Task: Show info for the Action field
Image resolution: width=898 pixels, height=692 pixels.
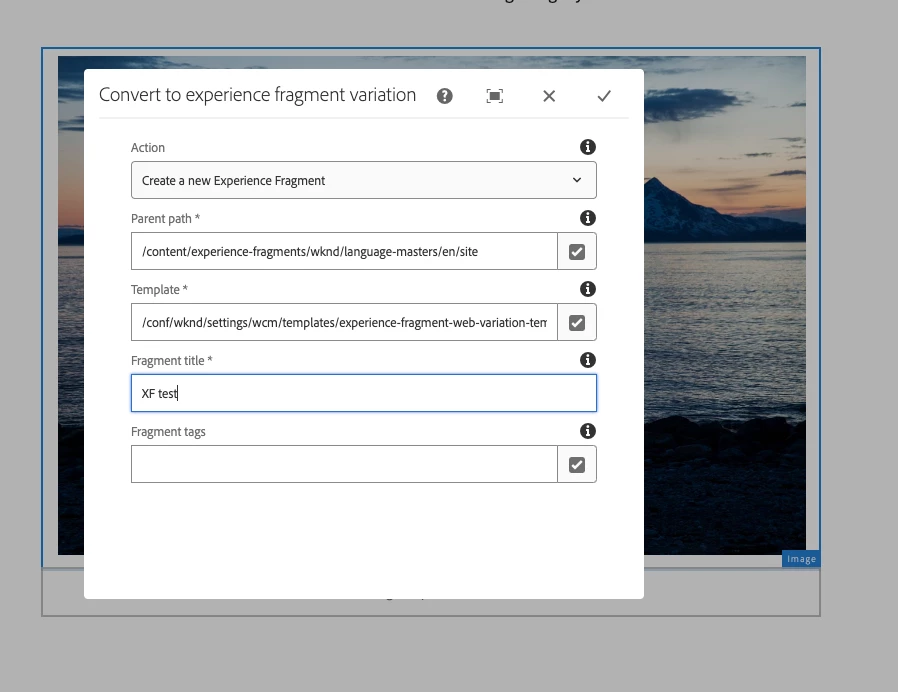Action: tap(588, 147)
